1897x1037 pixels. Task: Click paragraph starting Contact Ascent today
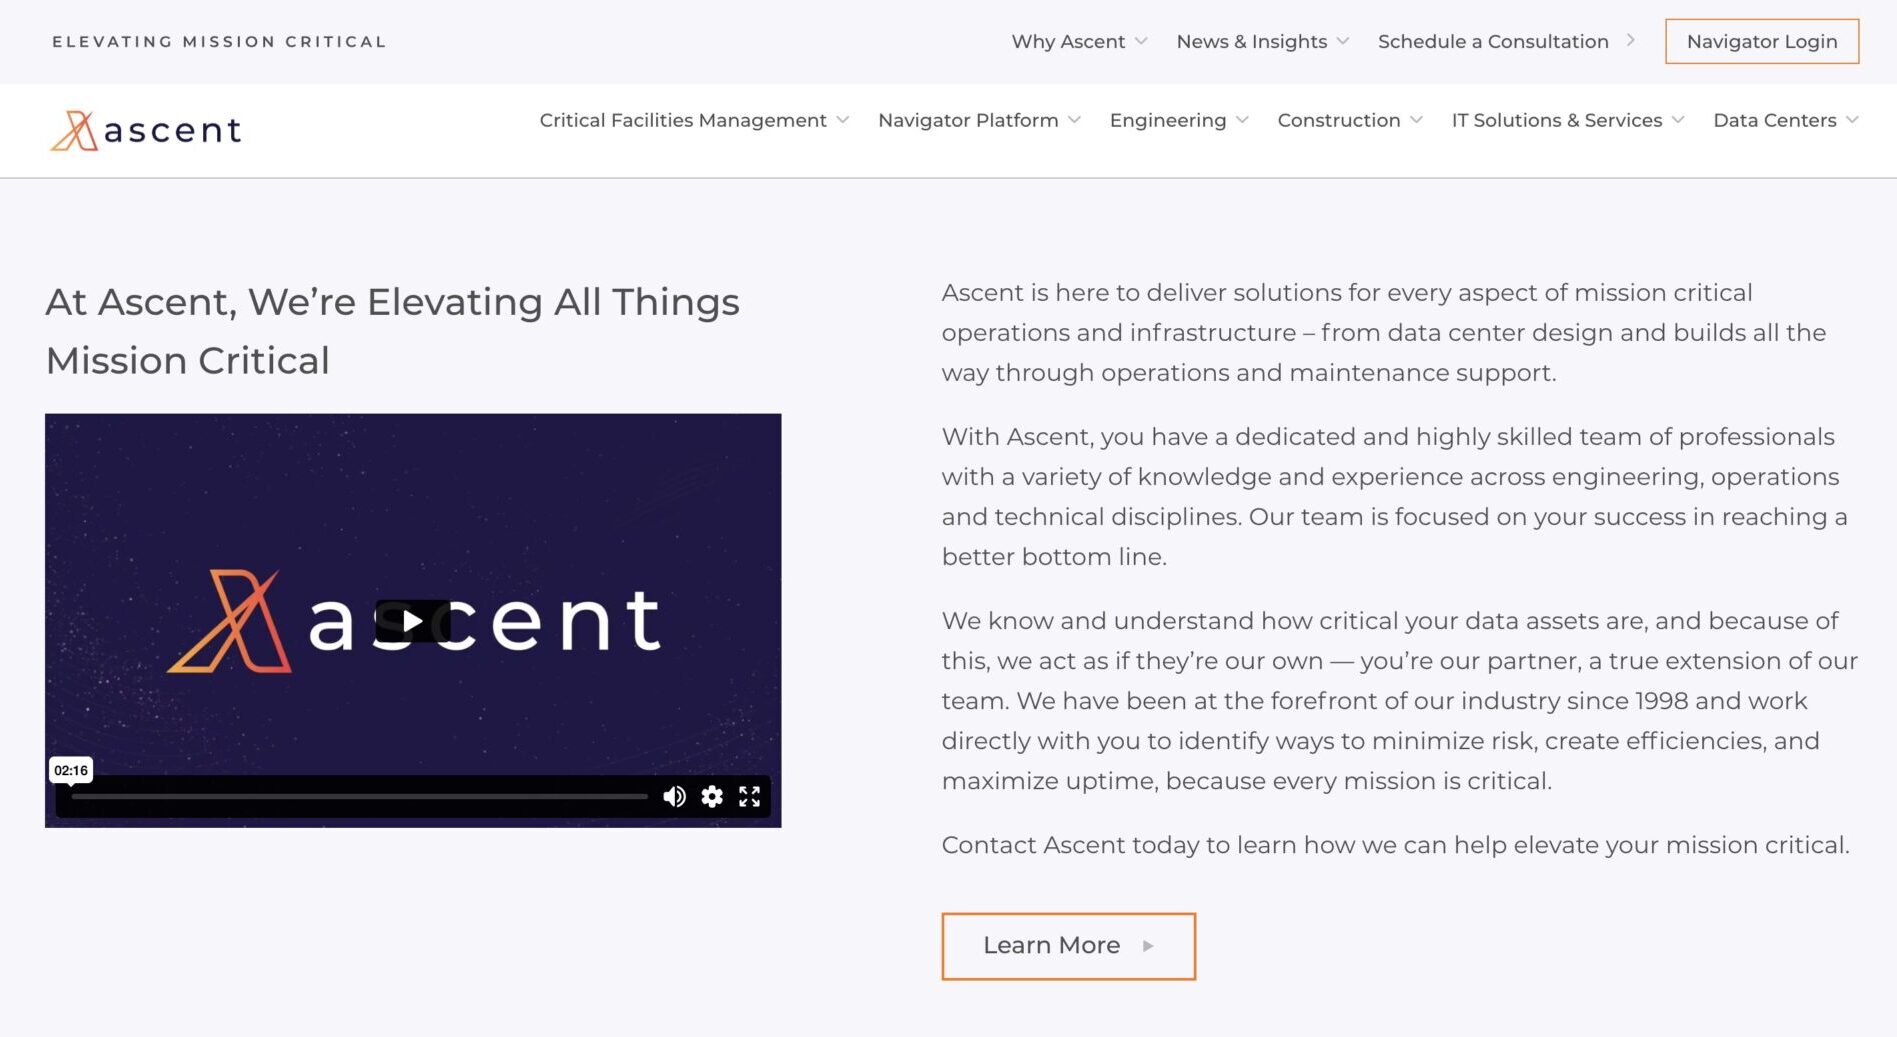pyautogui.click(x=1395, y=845)
